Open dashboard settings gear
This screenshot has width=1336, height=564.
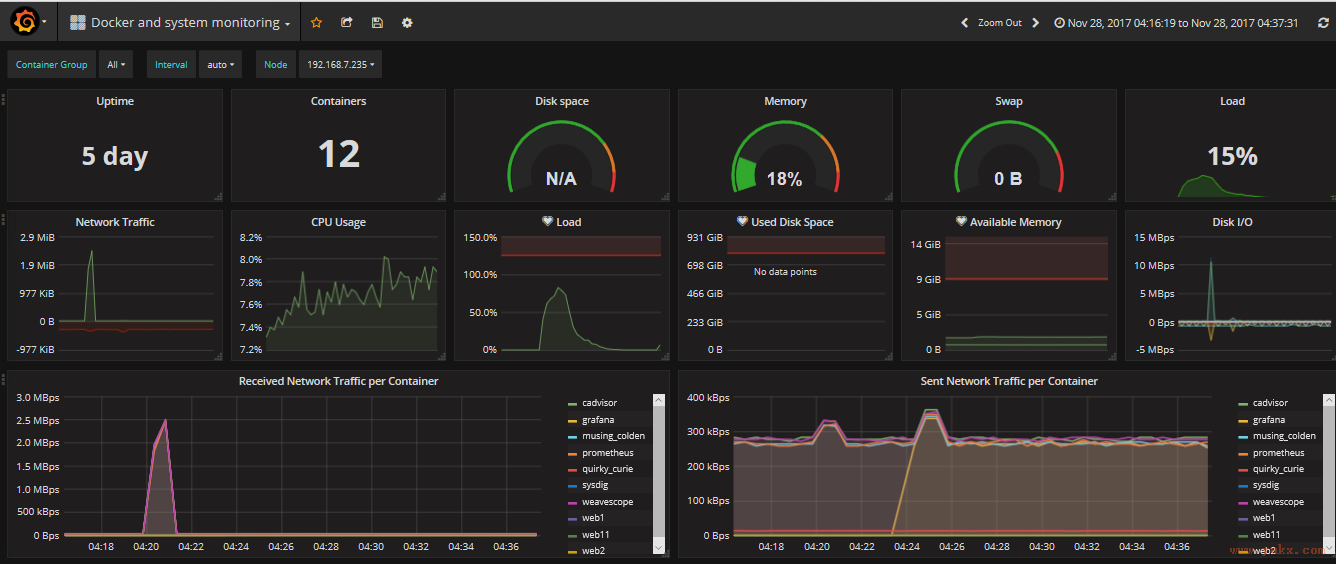[407, 22]
